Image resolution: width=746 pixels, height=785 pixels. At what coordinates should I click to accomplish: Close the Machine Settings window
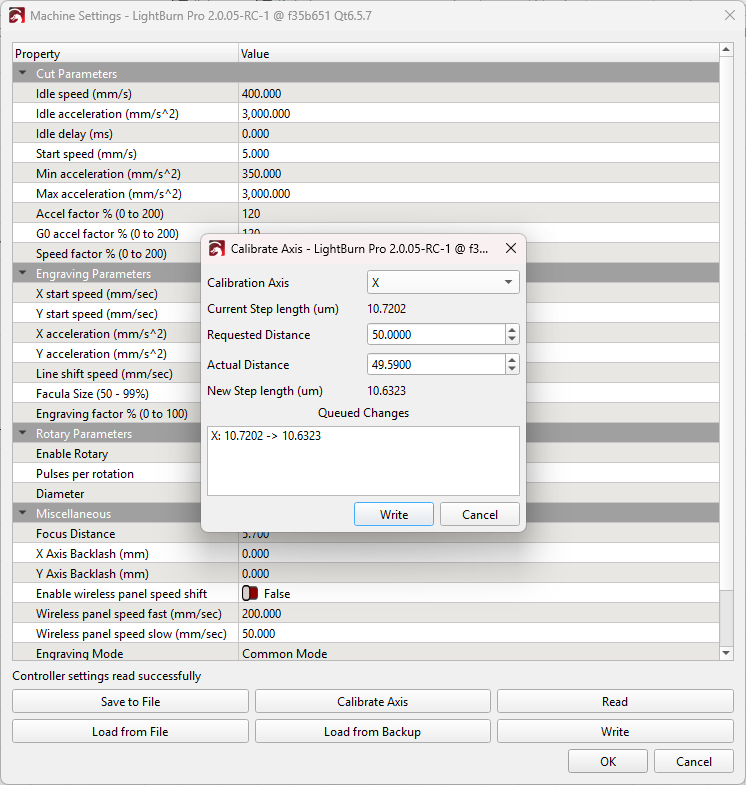[x=729, y=16]
